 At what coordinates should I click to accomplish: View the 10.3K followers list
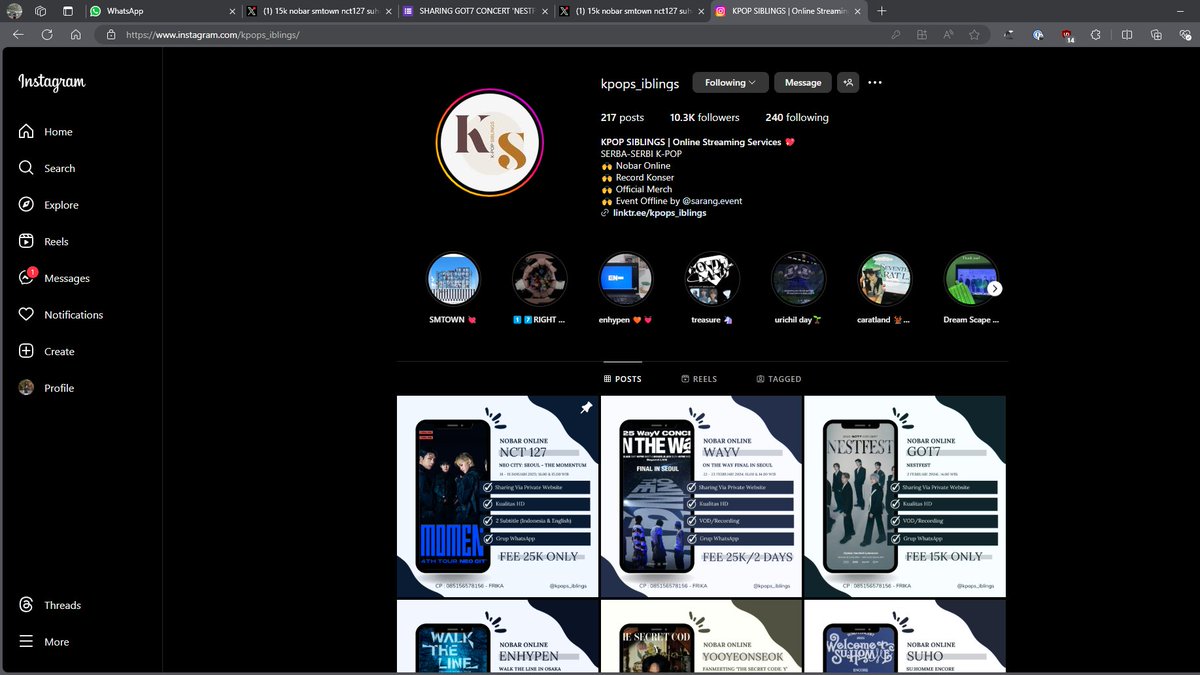(x=705, y=118)
